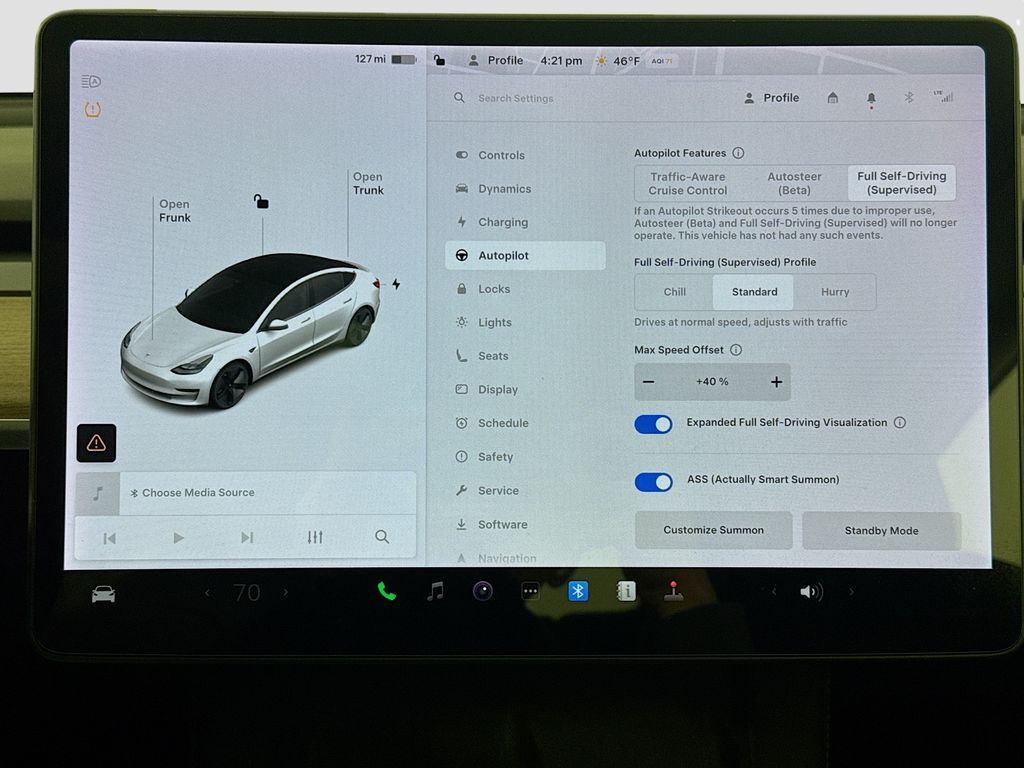The height and width of the screenshot is (768, 1024).
Task: Tap the notifications bell icon
Action: 871,98
